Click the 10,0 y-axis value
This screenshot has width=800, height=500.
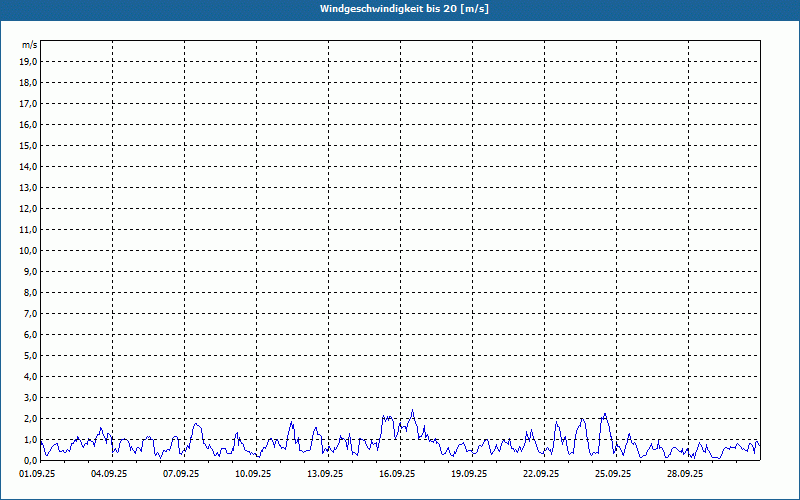tap(29, 251)
